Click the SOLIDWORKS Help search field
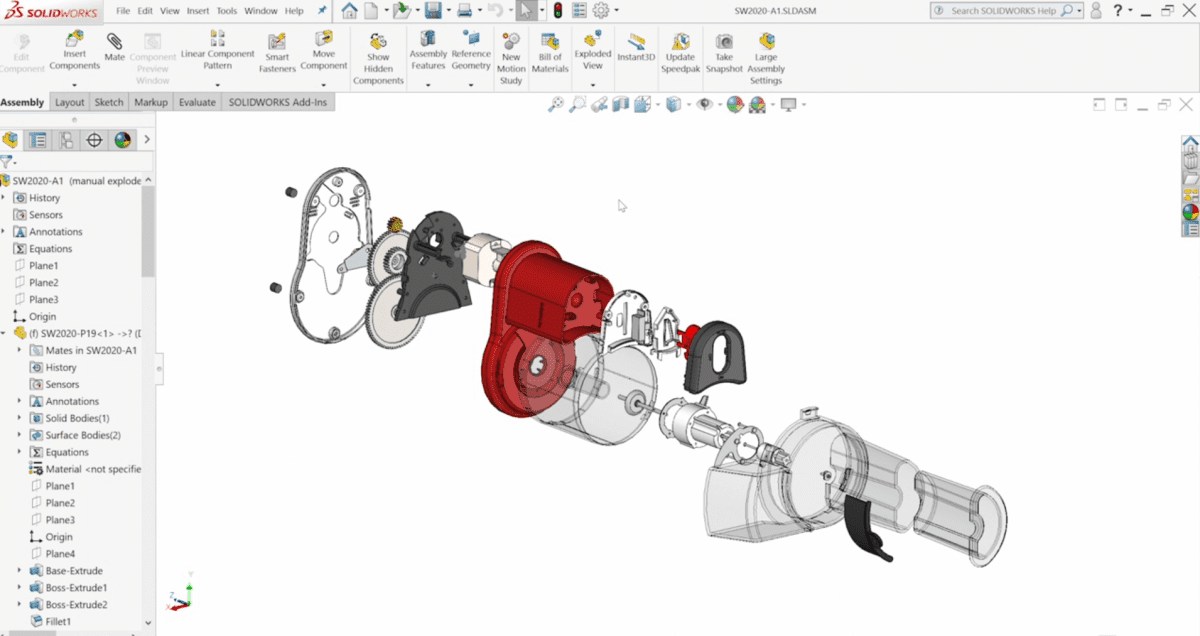The height and width of the screenshot is (636, 1200). click(x=1005, y=9)
